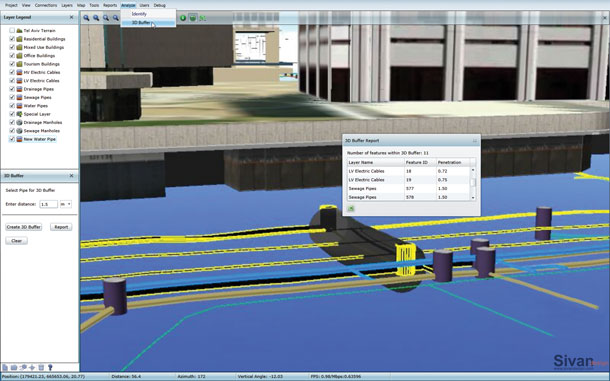Viewport: 610px width, 381px height.
Task: Uncheck the Mixed Use Buildings layer
Action: pos(12,47)
